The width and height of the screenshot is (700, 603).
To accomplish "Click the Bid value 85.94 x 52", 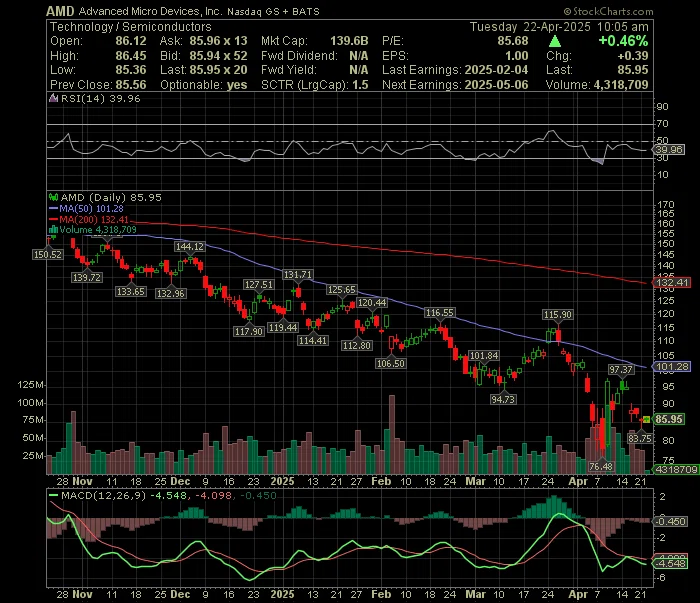I will [x=218, y=56].
